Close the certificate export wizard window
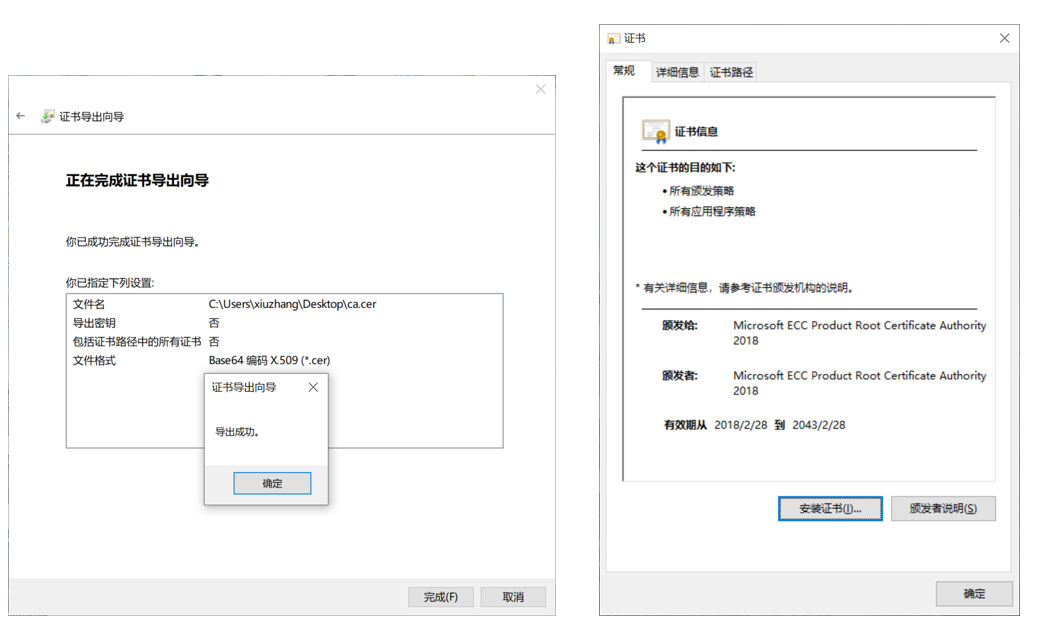Image resolution: width=1039 pixels, height=636 pixels. pos(541,89)
